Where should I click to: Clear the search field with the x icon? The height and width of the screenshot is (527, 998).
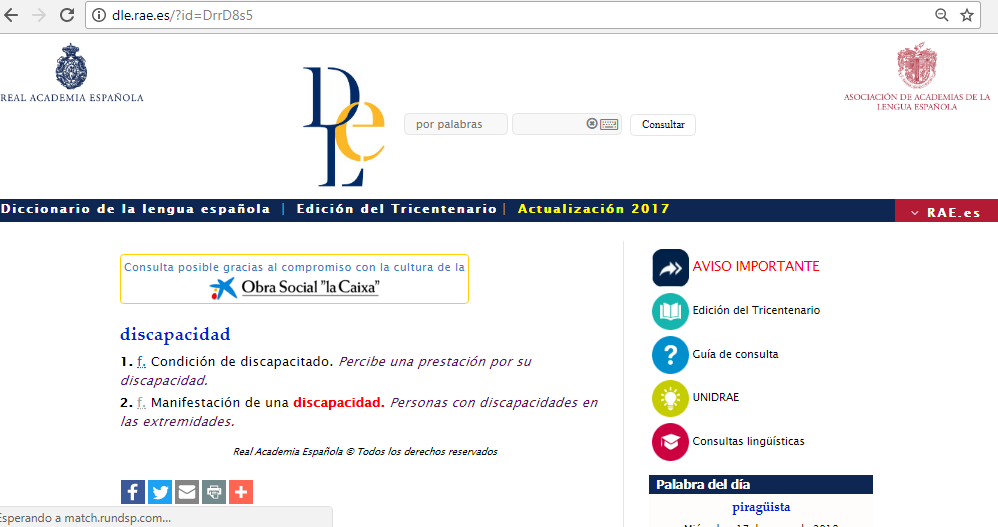592,123
